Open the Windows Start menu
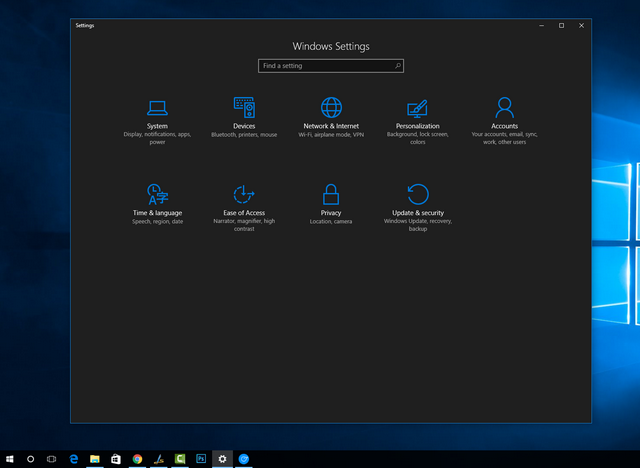 (x=10, y=459)
